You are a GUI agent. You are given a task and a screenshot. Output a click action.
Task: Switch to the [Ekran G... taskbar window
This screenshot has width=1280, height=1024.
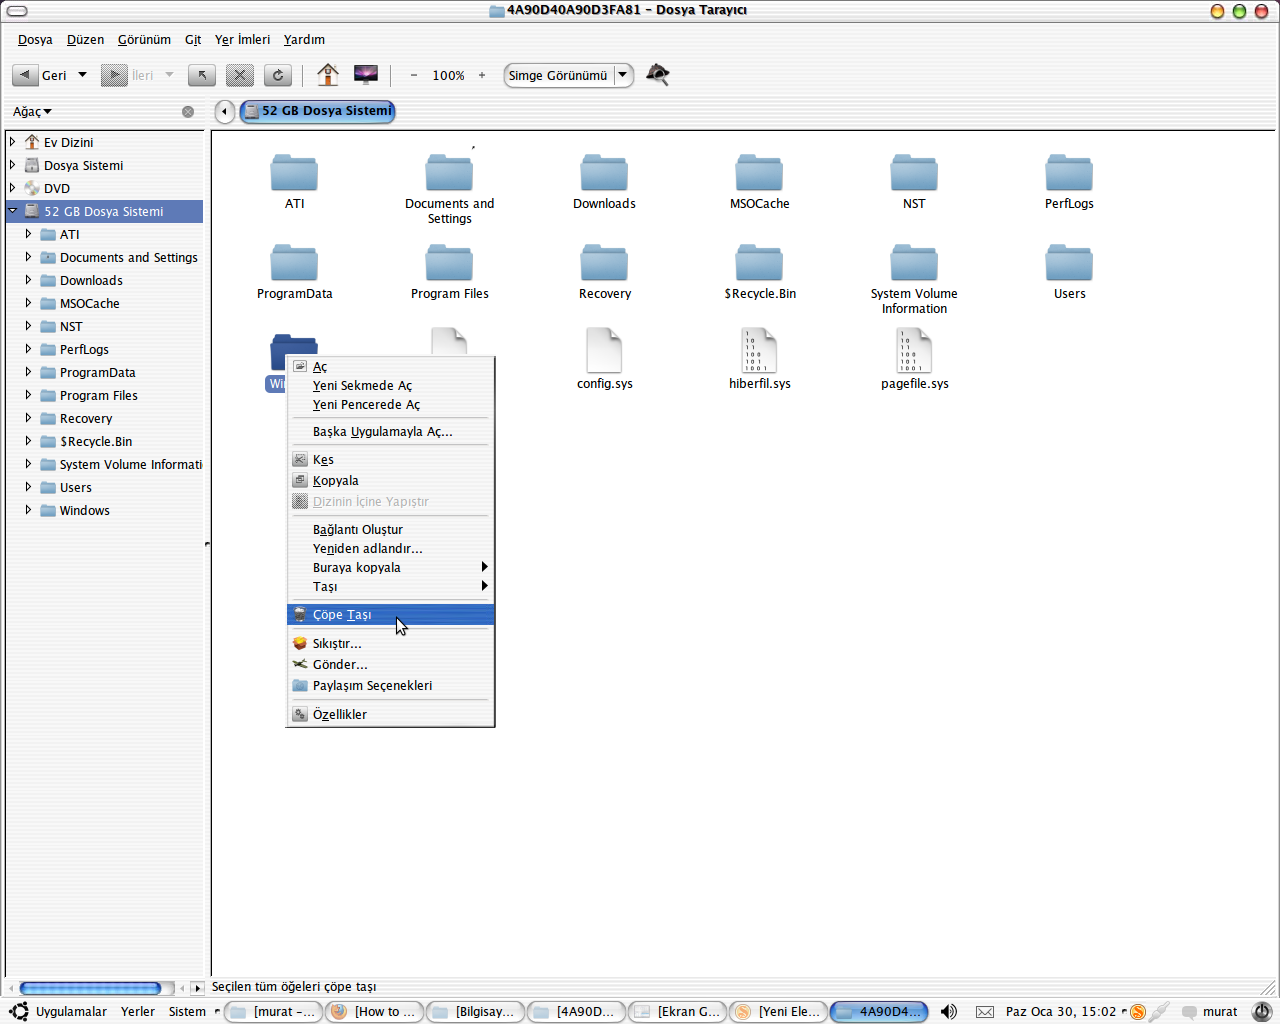click(x=677, y=1012)
